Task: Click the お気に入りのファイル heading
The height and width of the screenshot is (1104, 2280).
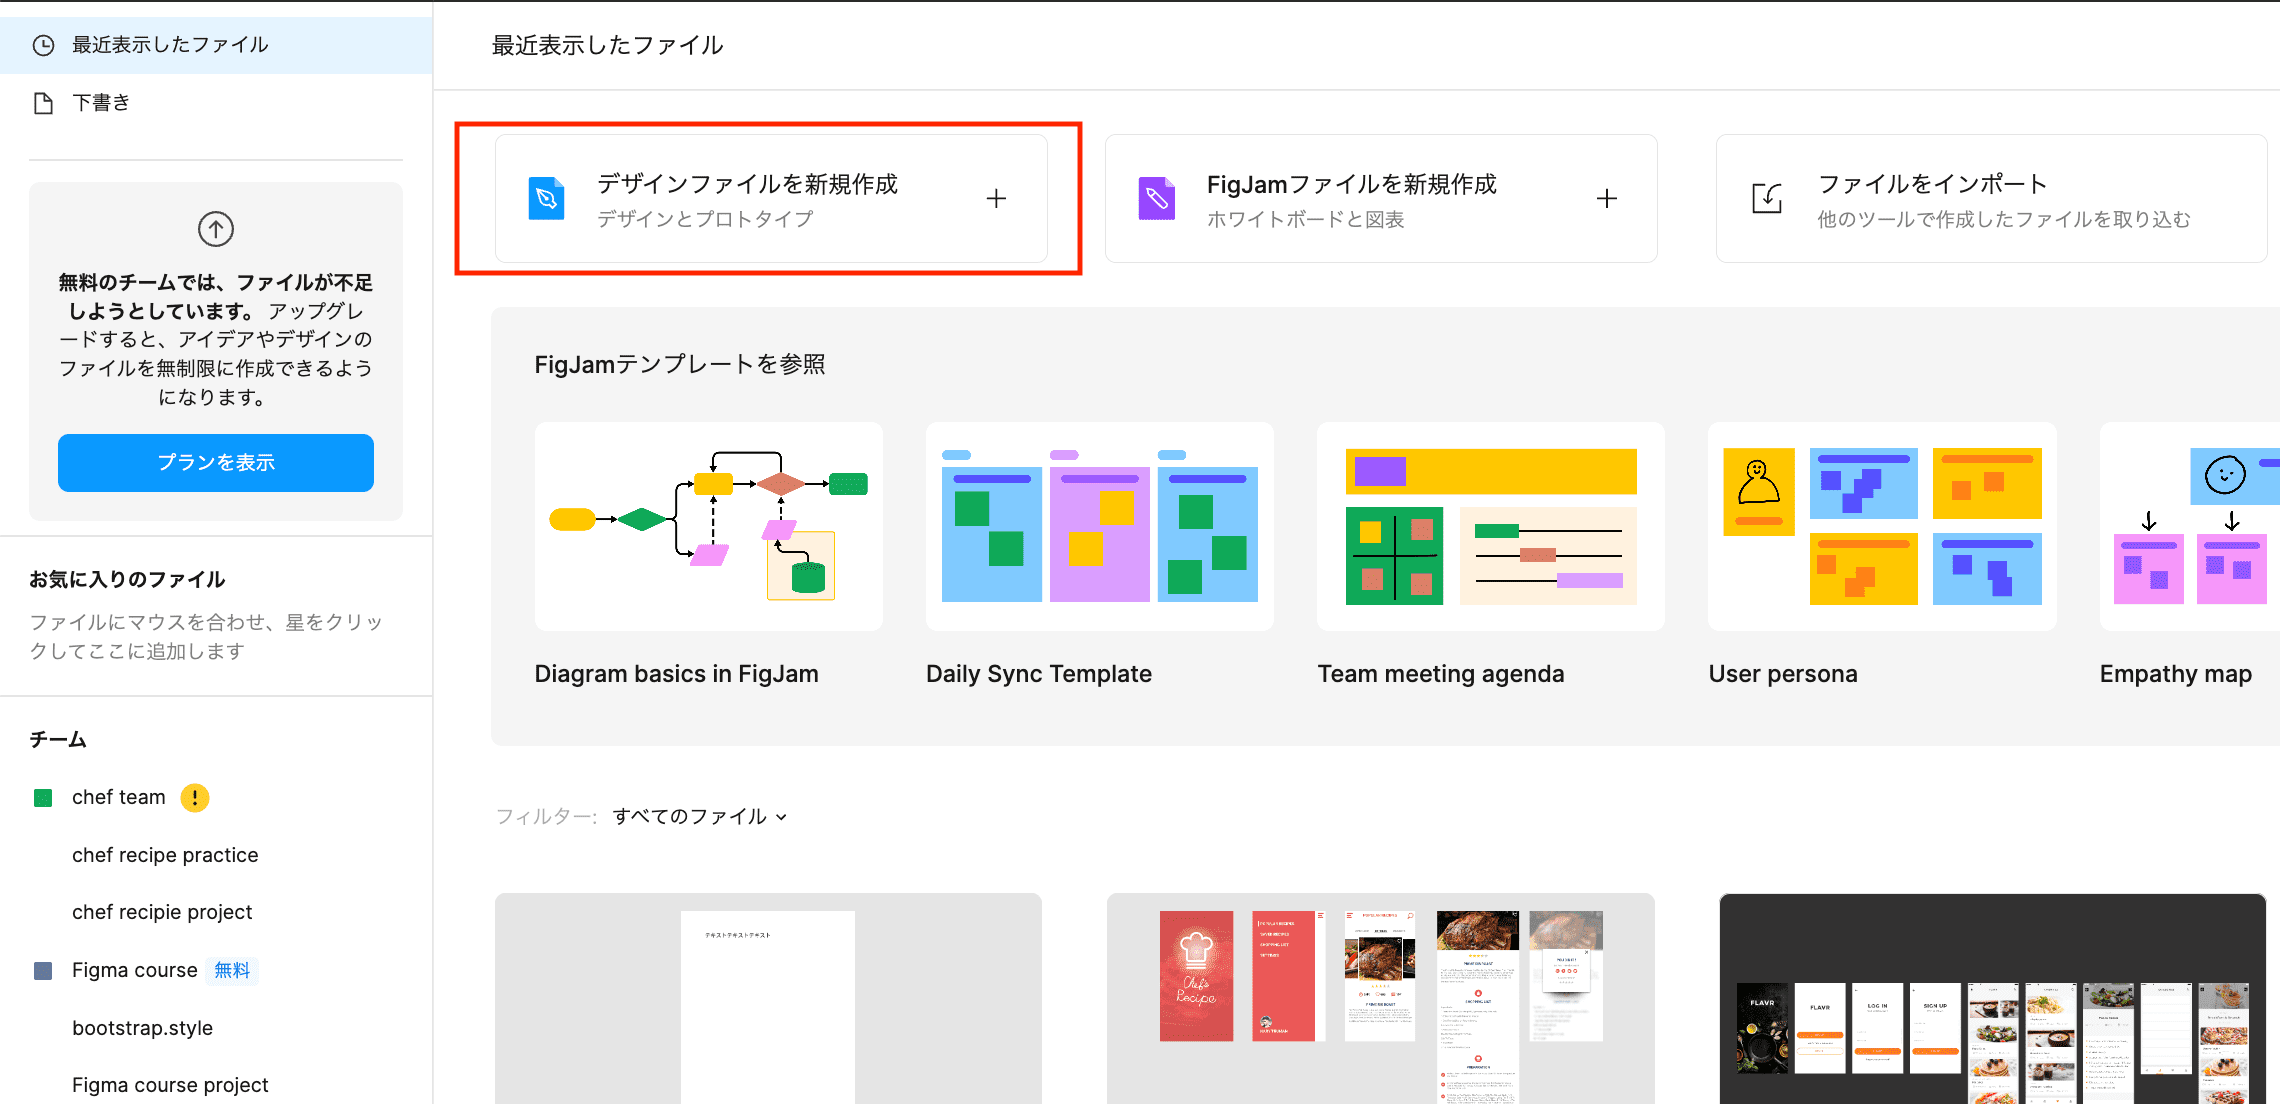Action: pos(127,580)
